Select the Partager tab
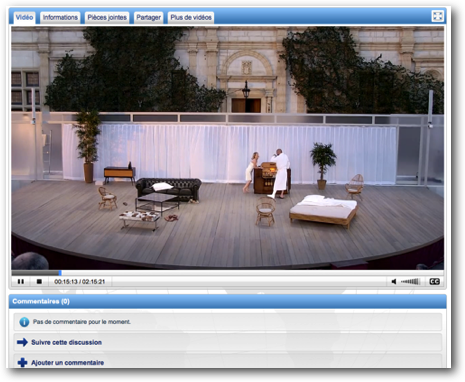The height and width of the screenshot is (382, 465). pos(148,17)
